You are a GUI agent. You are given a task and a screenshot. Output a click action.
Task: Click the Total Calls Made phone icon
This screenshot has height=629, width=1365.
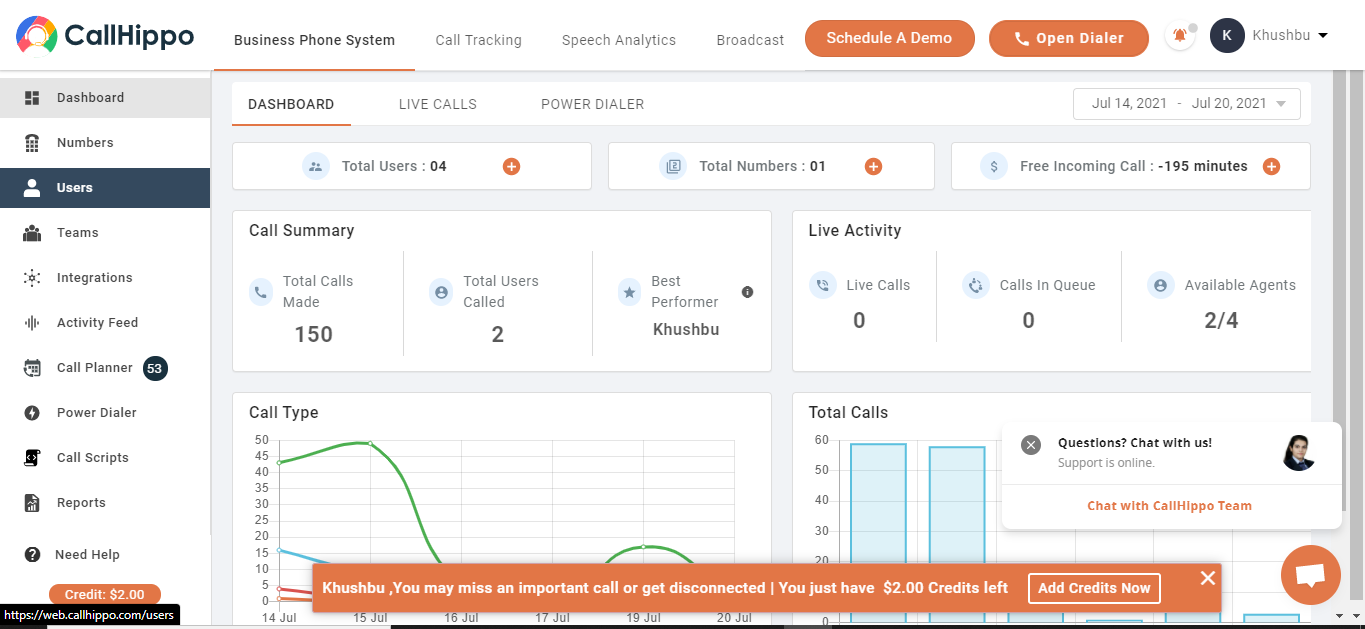261,292
